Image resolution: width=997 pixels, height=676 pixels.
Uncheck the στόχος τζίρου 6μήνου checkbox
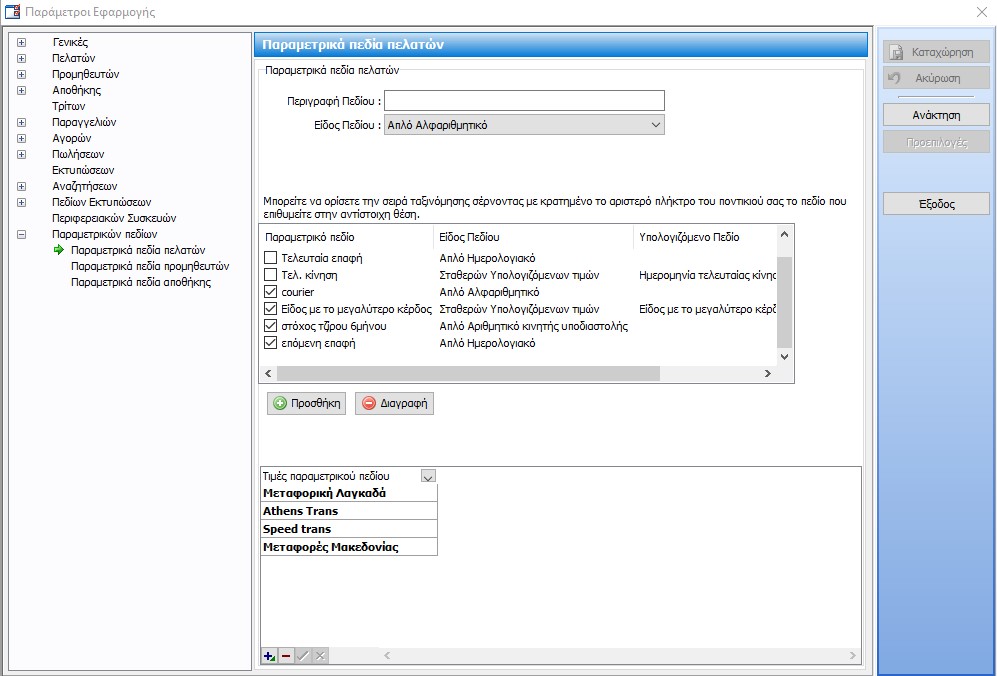click(270, 326)
